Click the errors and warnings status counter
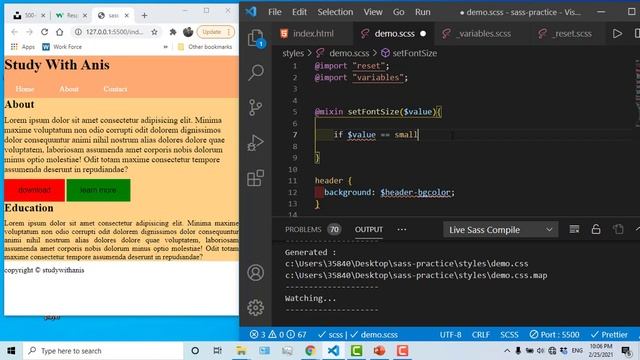The image size is (640, 360). click(278, 335)
